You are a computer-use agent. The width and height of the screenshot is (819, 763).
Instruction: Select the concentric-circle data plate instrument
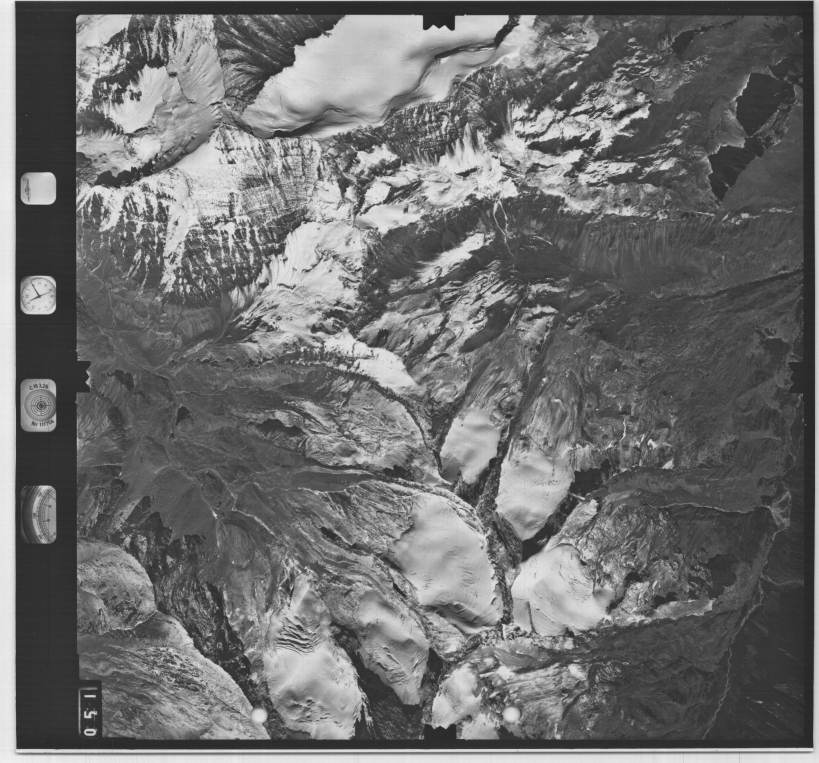click(38, 405)
